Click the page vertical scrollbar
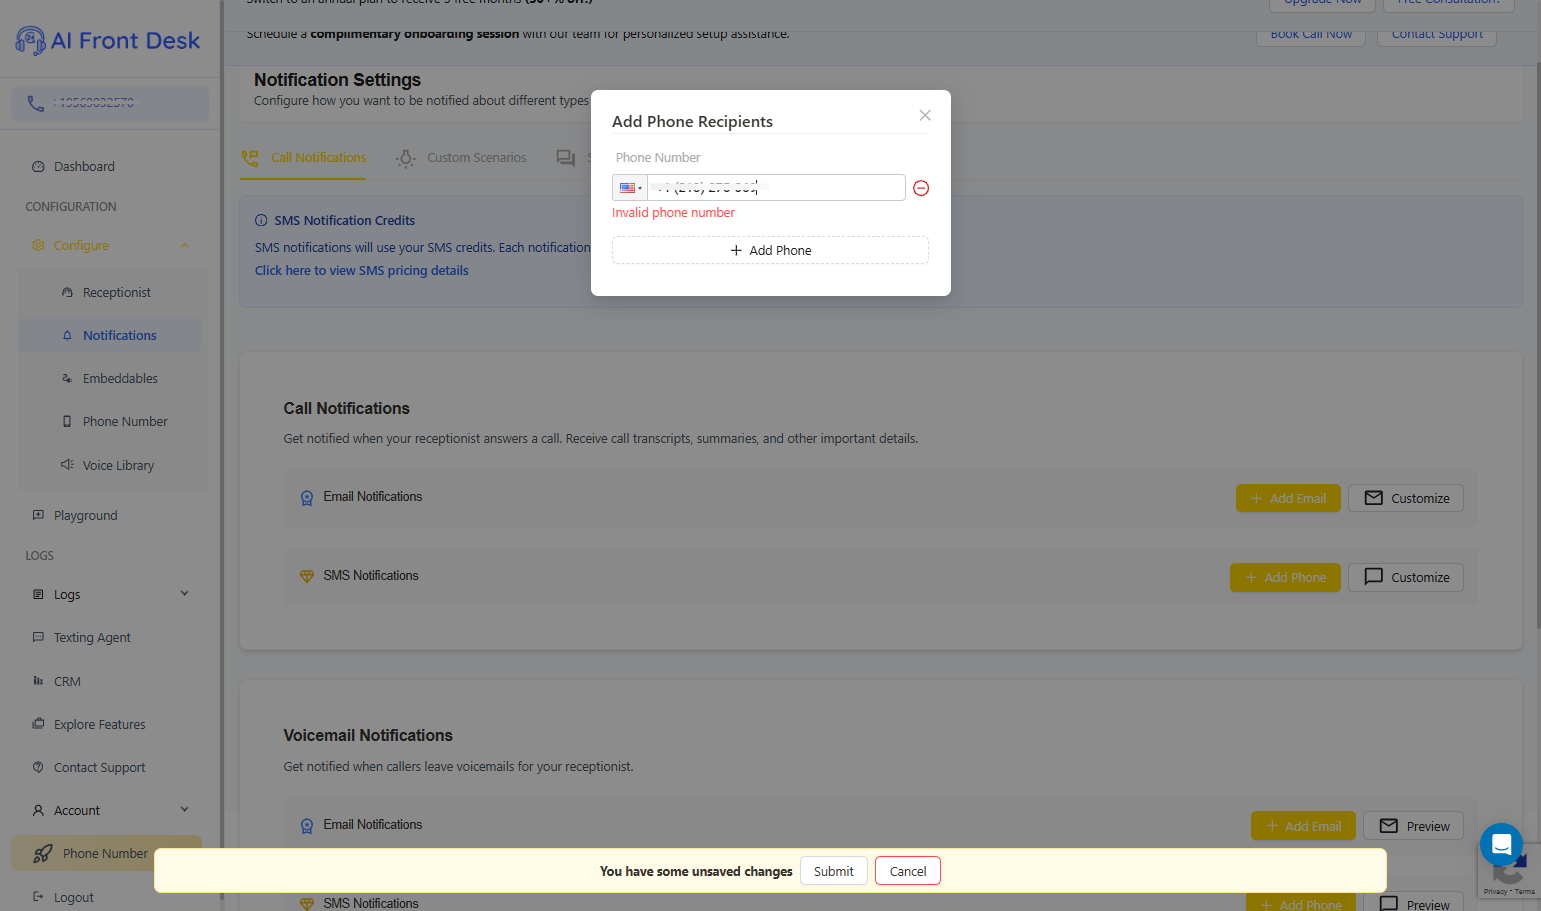Image resolution: width=1541 pixels, height=911 pixels. (x=1537, y=345)
